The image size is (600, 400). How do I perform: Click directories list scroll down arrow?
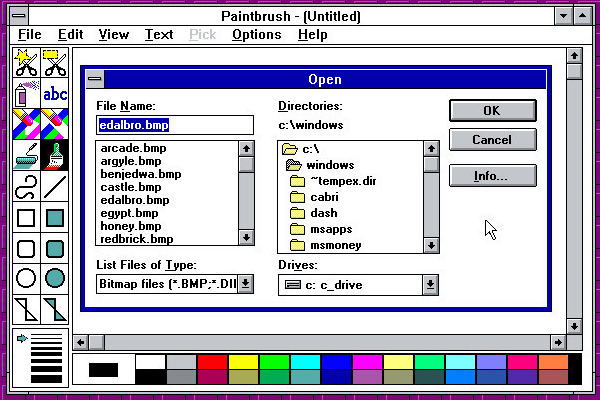point(431,245)
